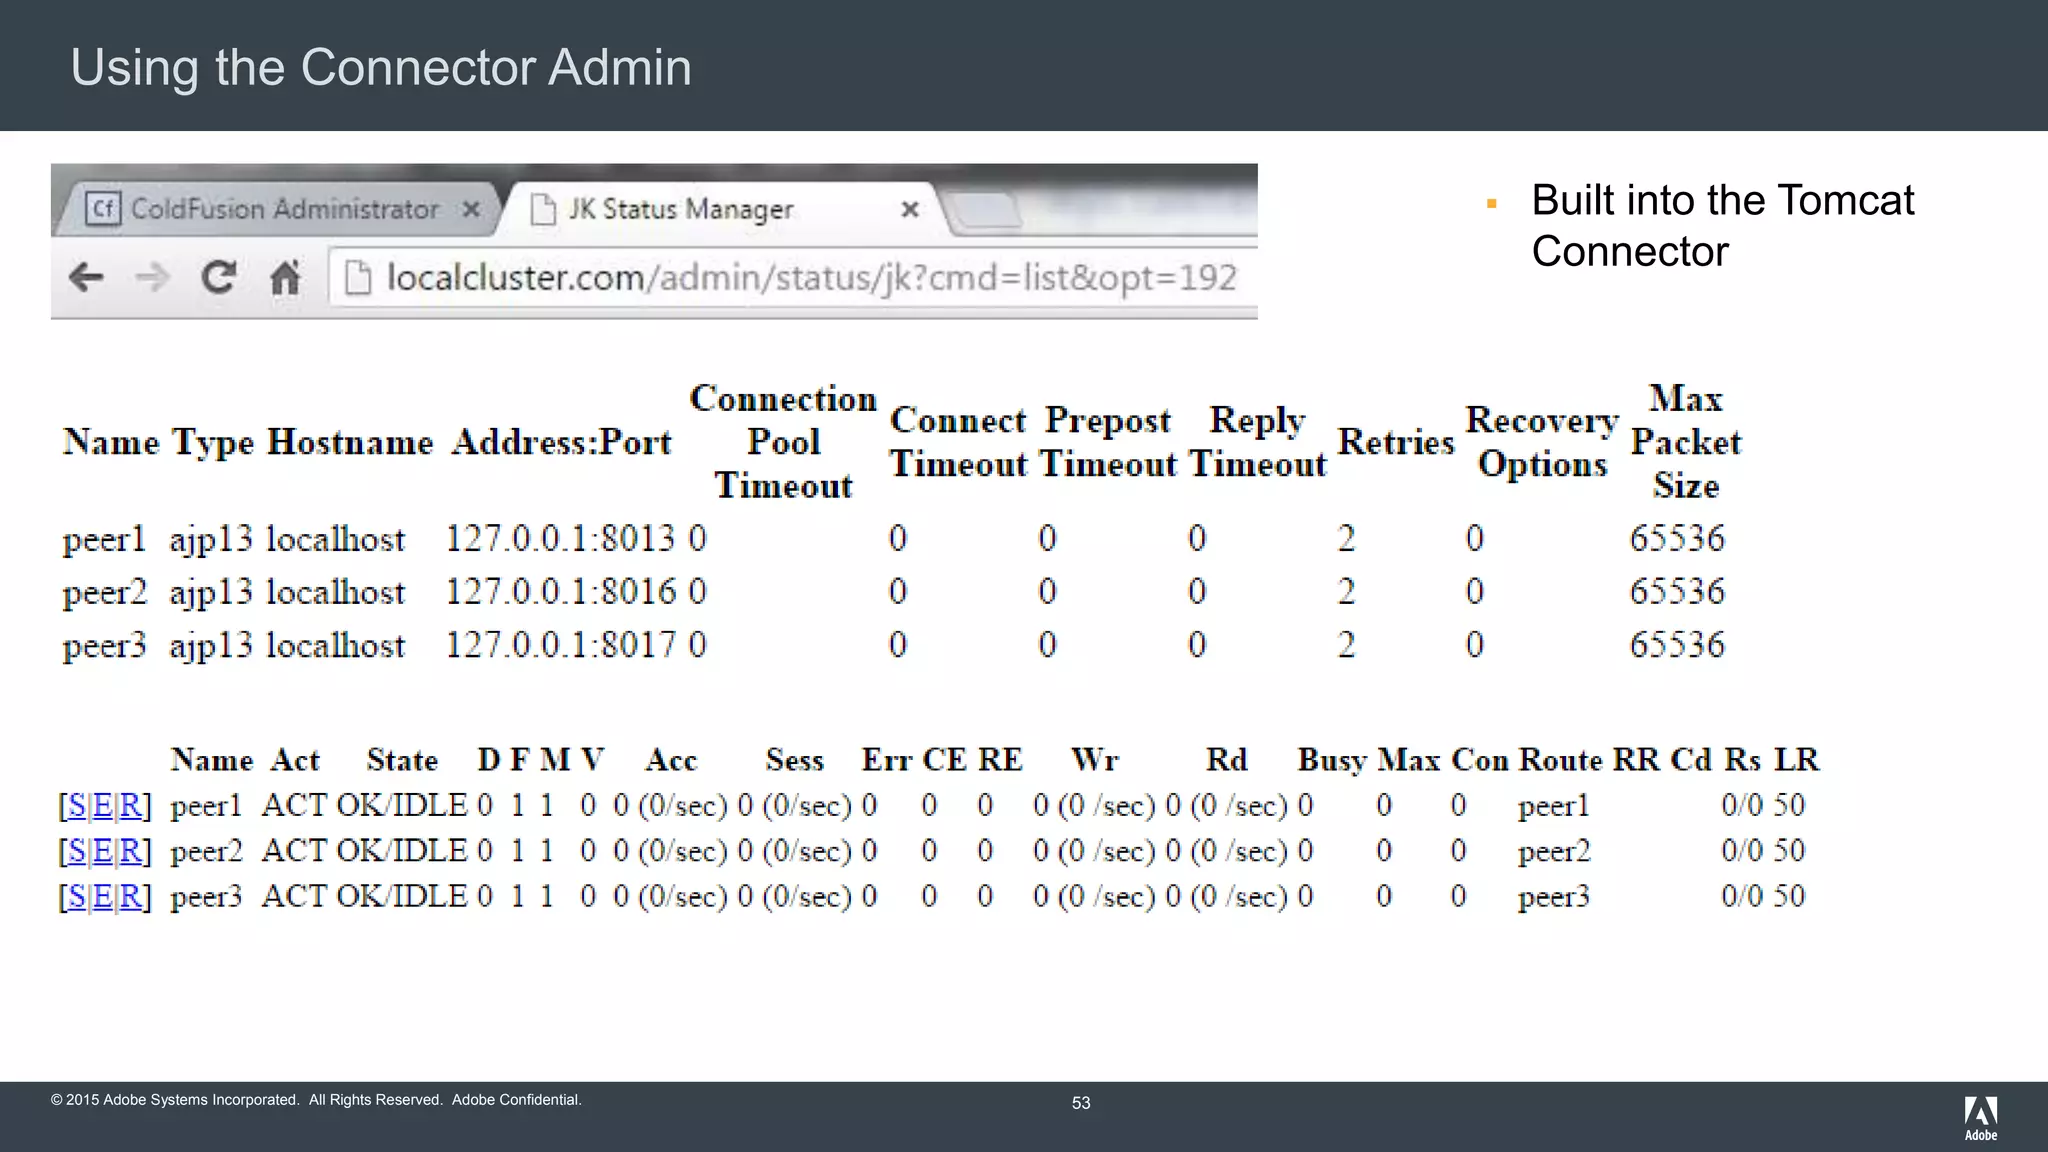Click the slide number 53

[x=1081, y=1103]
